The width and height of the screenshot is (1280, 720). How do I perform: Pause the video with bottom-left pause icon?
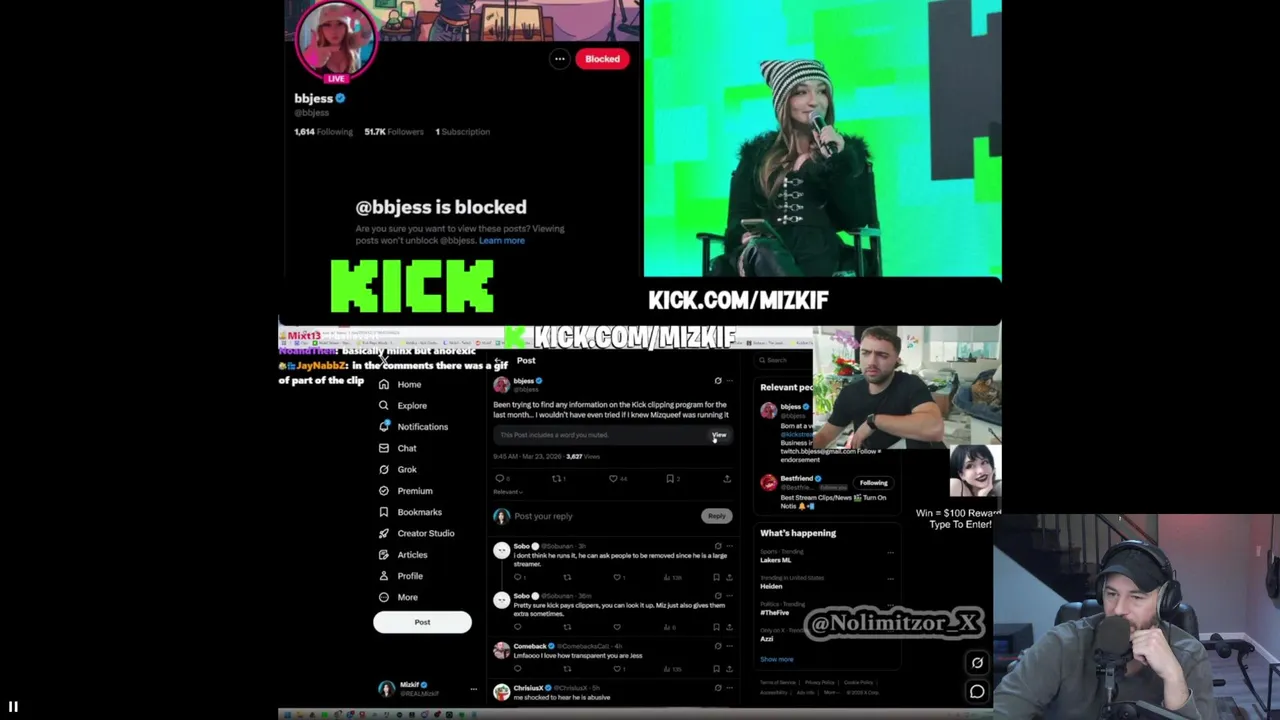coord(13,707)
